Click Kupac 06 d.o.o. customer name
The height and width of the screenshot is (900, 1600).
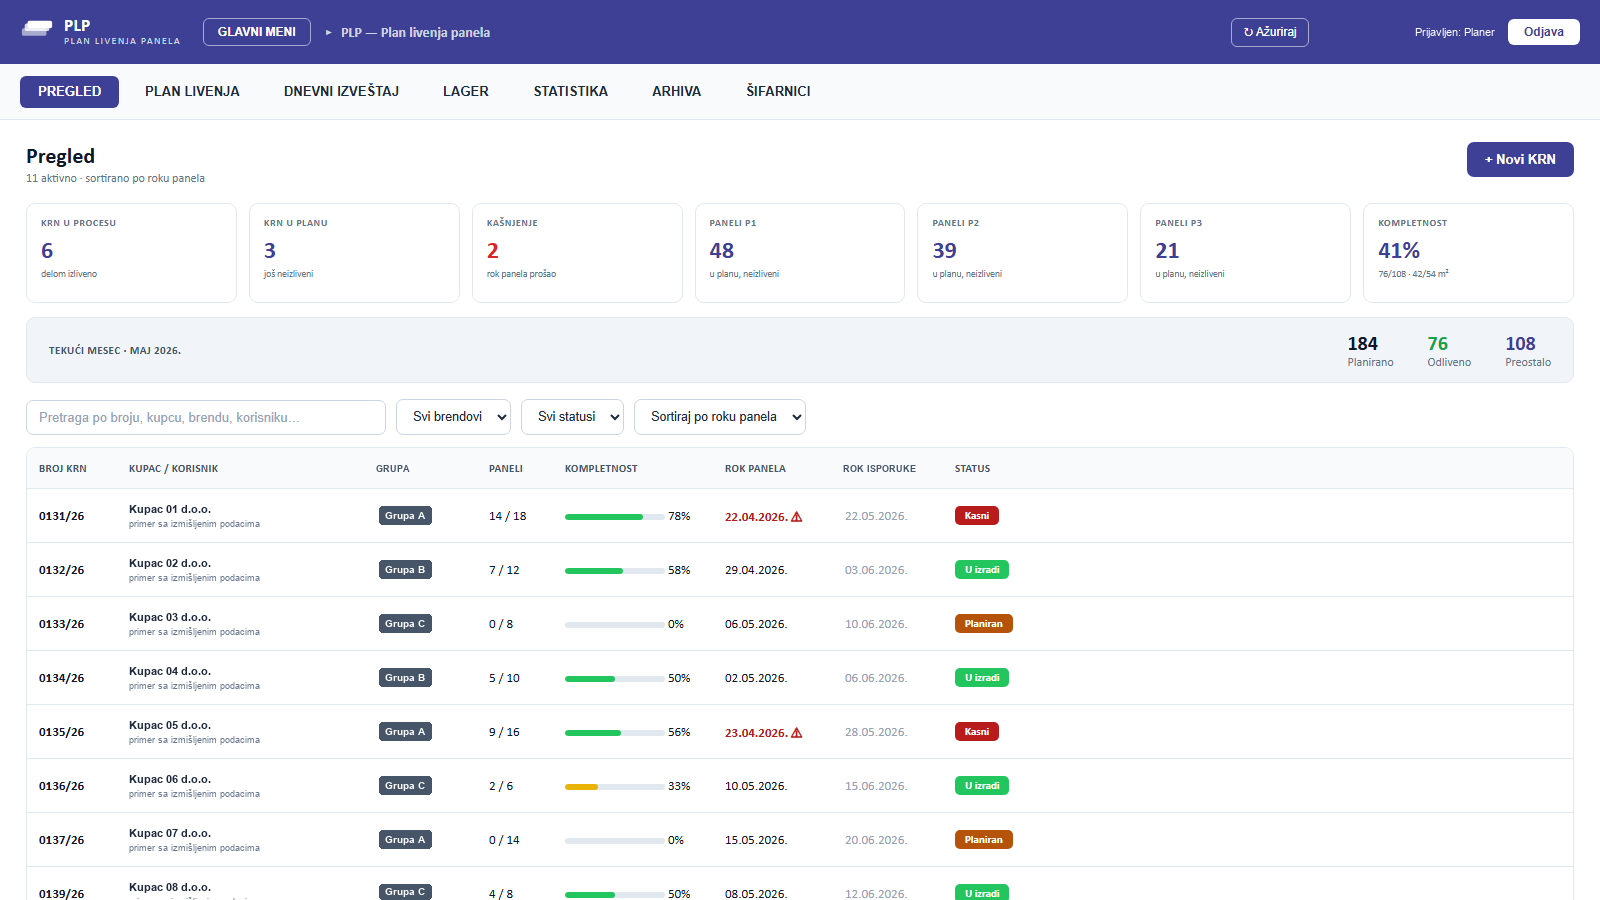click(170, 779)
